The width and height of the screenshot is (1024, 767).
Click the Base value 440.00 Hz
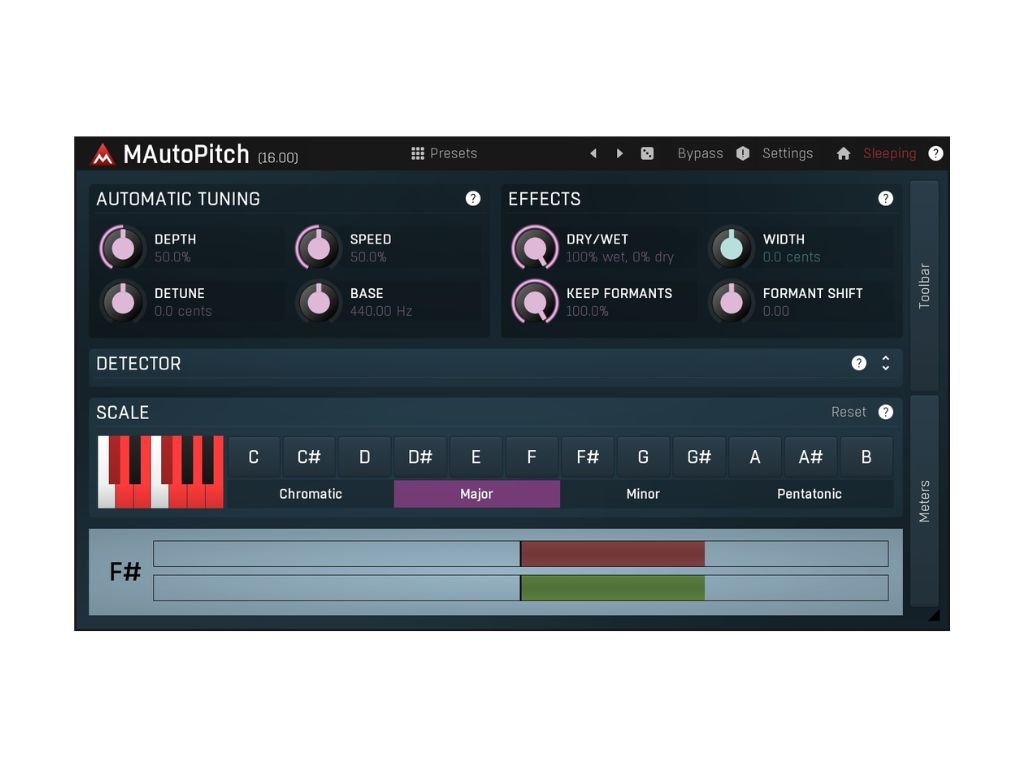(x=381, y=312)
